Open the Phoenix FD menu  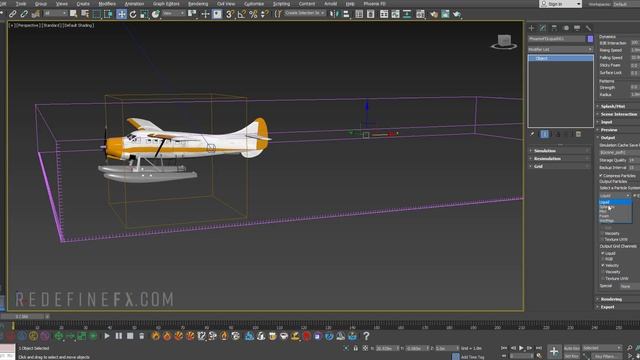[374, 4]
